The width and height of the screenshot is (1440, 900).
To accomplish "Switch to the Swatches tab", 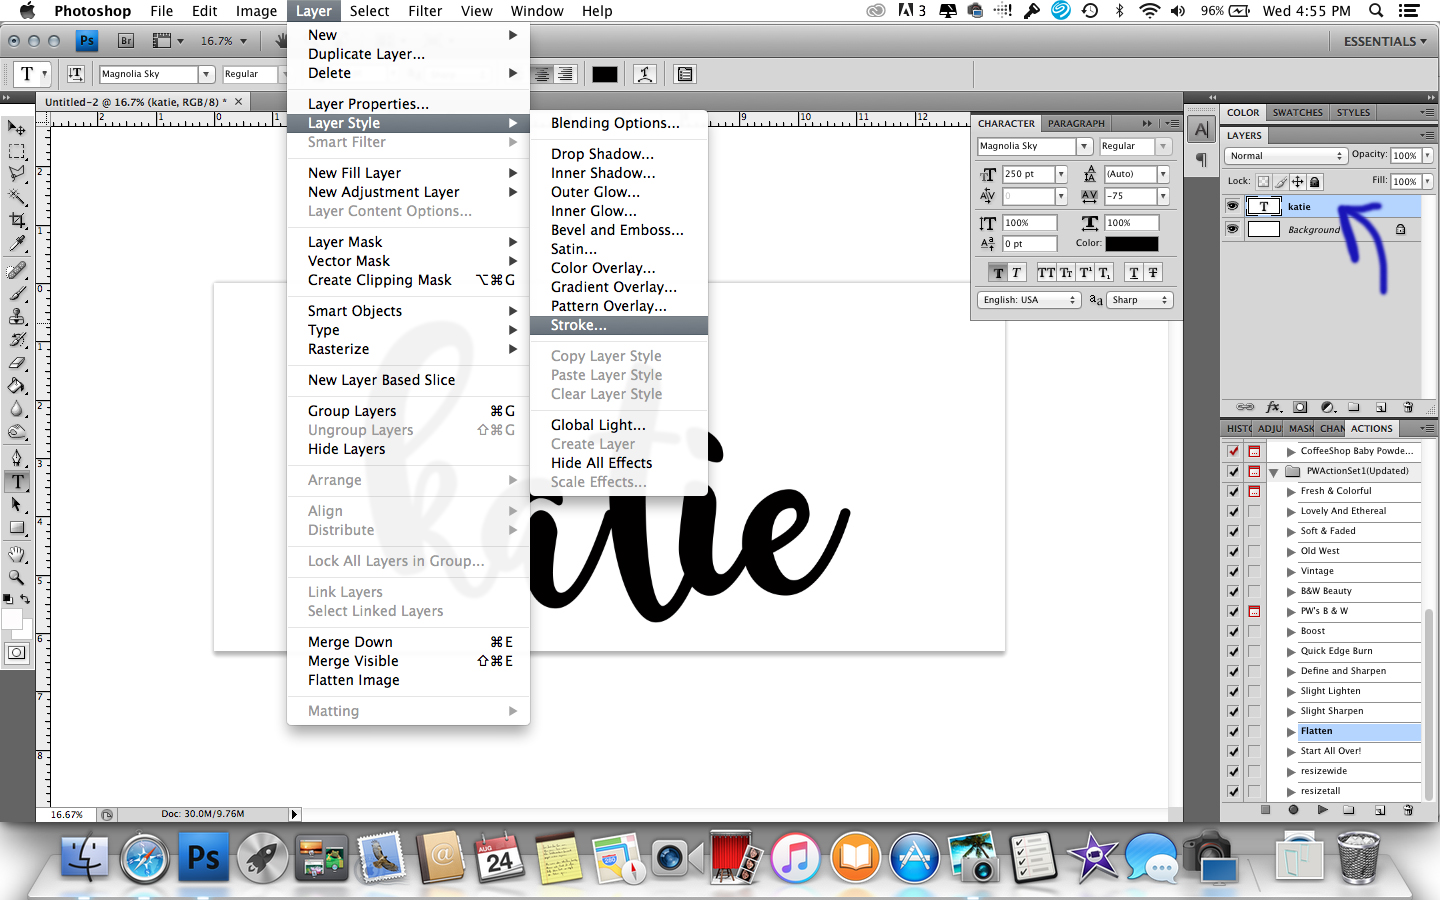I will pos(1297,112).
